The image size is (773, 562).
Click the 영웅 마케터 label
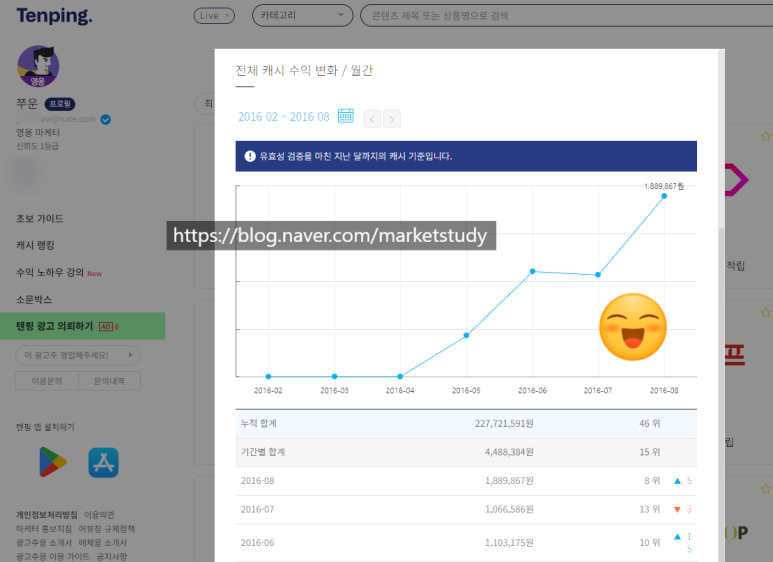point(38,133)
